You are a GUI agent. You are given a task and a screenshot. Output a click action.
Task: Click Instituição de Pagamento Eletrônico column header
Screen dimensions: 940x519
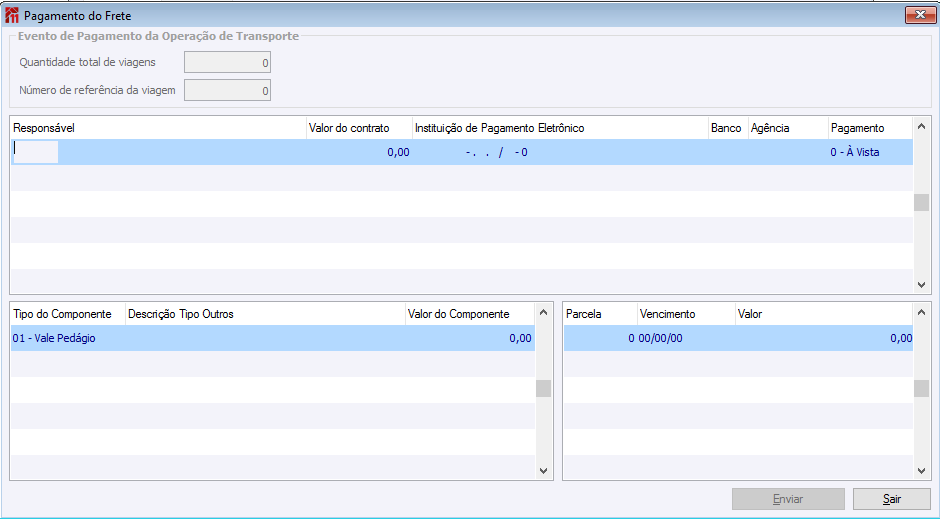pyautogui.click(x=561, y=128)
